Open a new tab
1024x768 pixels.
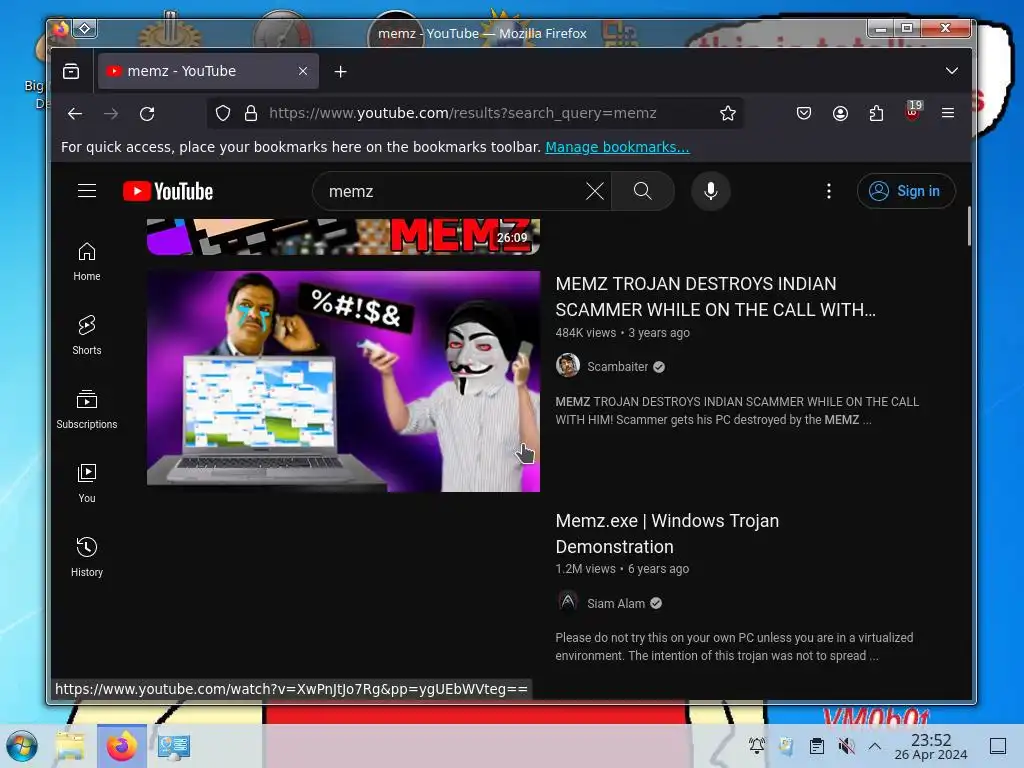[340, 71]
